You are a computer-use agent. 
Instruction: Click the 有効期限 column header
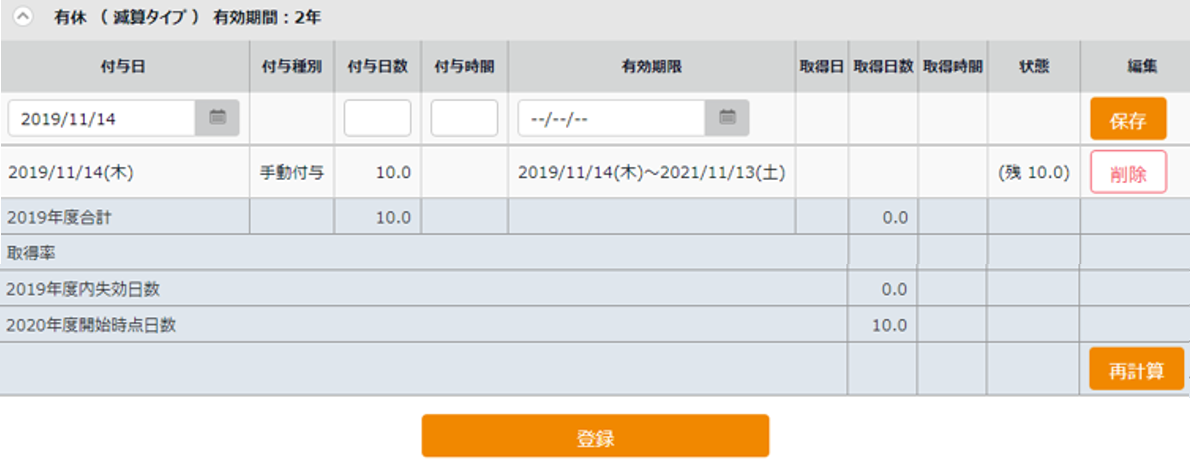click(651, 67)
